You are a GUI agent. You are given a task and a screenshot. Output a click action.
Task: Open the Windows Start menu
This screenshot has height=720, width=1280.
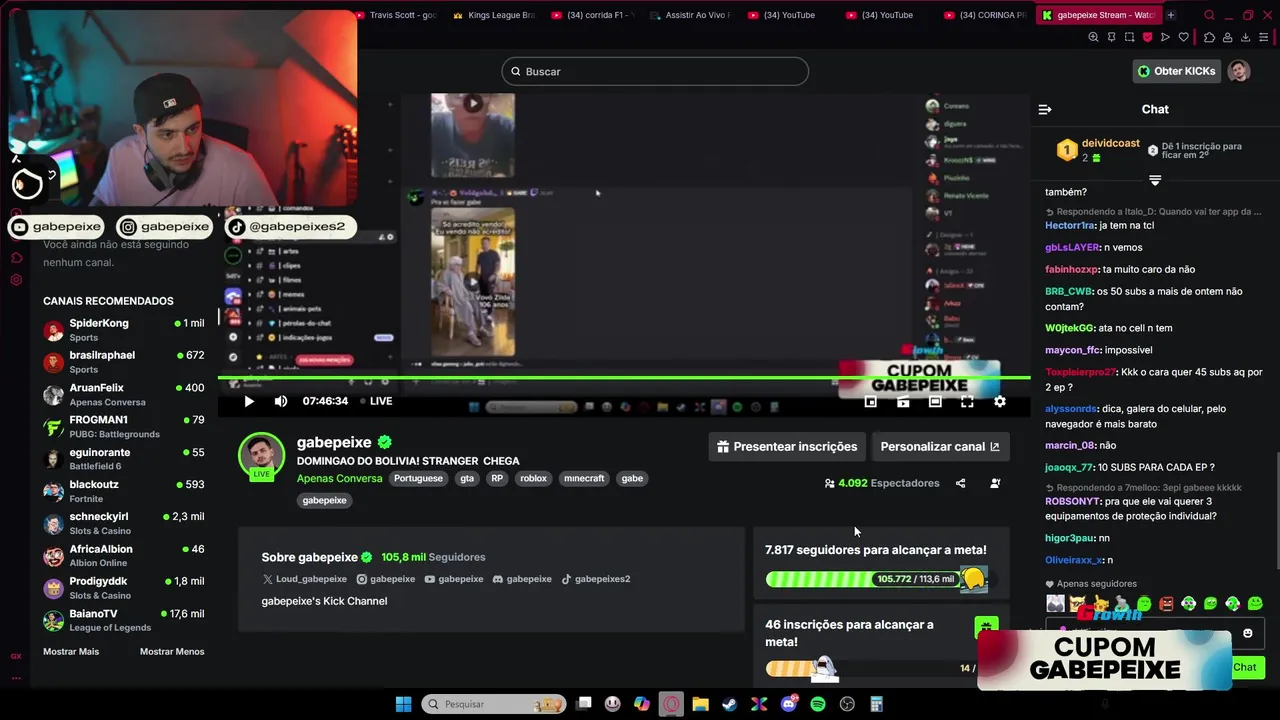(403, 704)
